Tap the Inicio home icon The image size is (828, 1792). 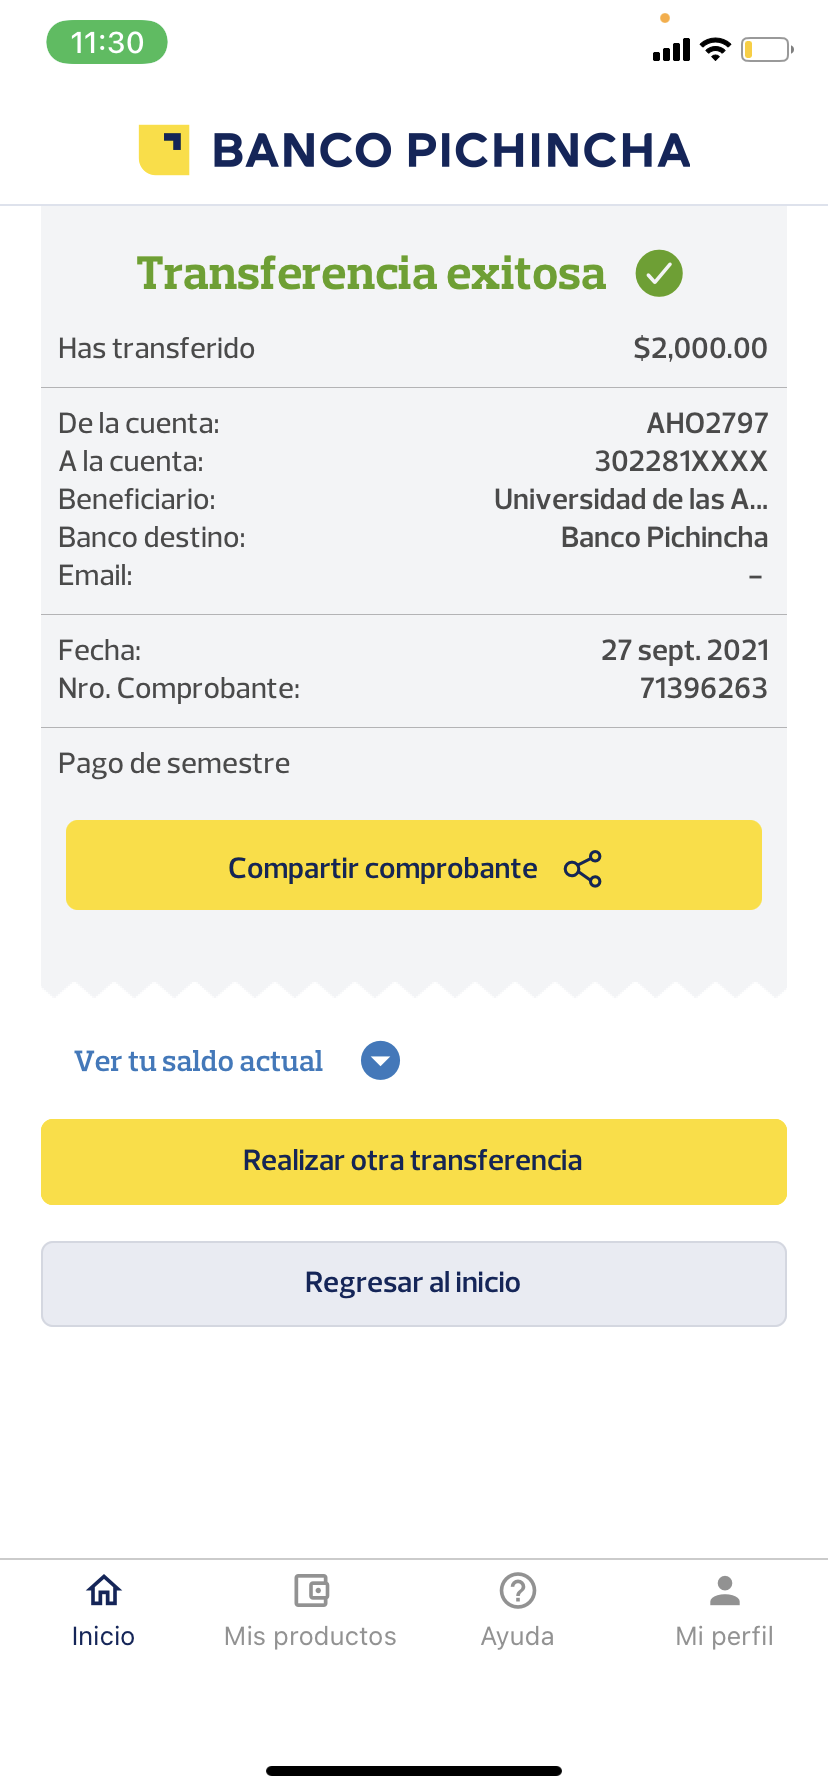point(103,1590)
